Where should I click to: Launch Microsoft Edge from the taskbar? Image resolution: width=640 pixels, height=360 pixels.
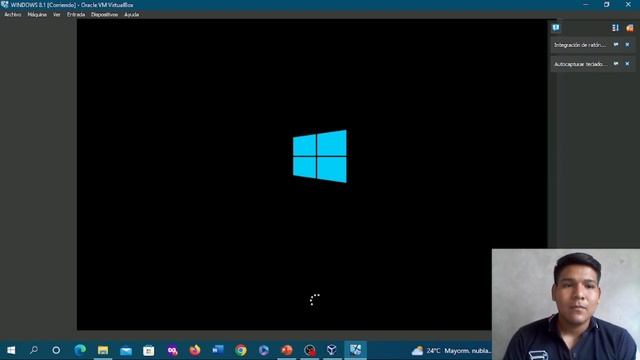point(80,350)
